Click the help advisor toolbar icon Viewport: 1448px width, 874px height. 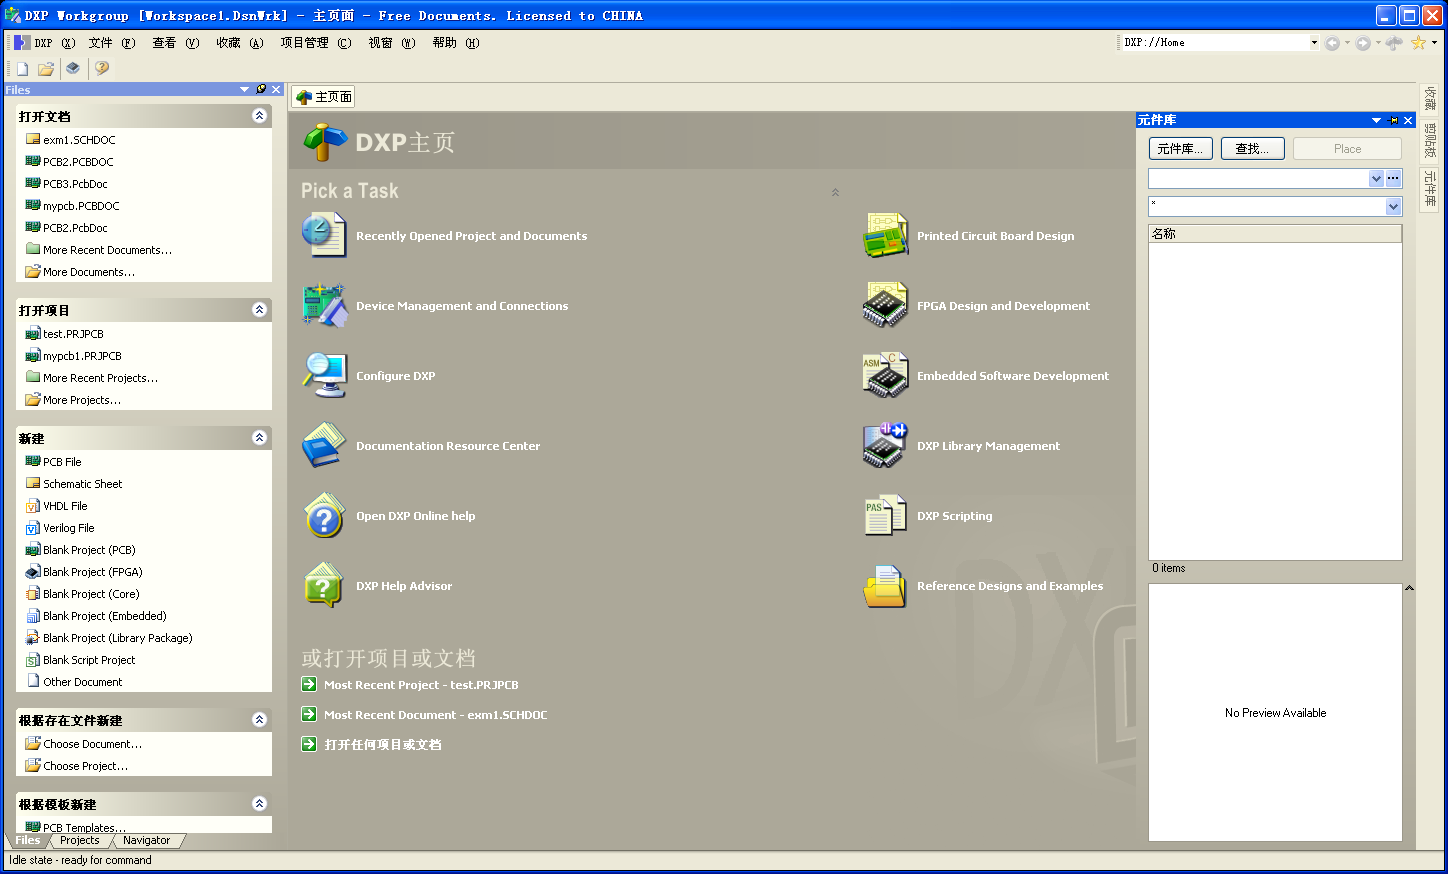(x=101, y=68)
